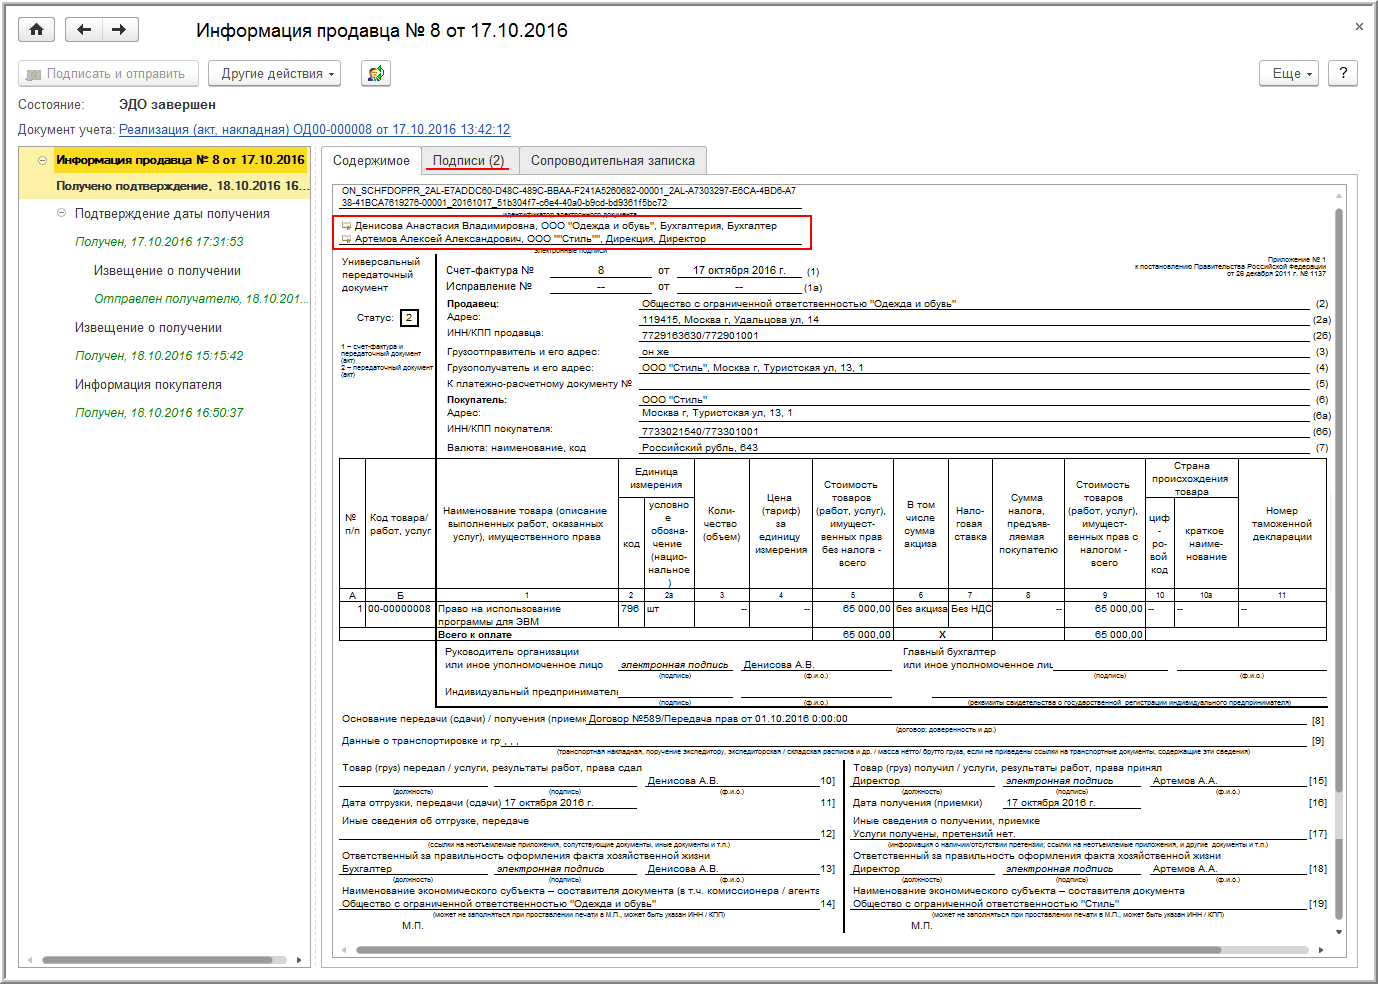The height and width of the screenshot is (984, 1378).
Task: Open the Еще dropdown menu
Action: (1291, 73)
